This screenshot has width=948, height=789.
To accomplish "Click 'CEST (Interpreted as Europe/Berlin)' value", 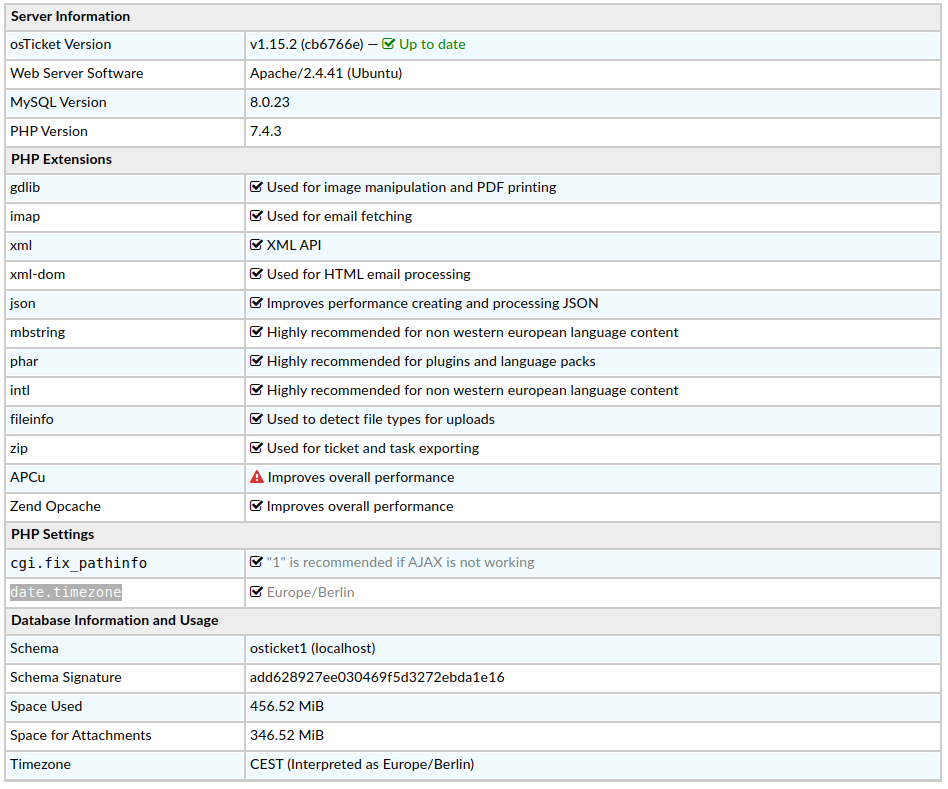I will coord(362,765).
